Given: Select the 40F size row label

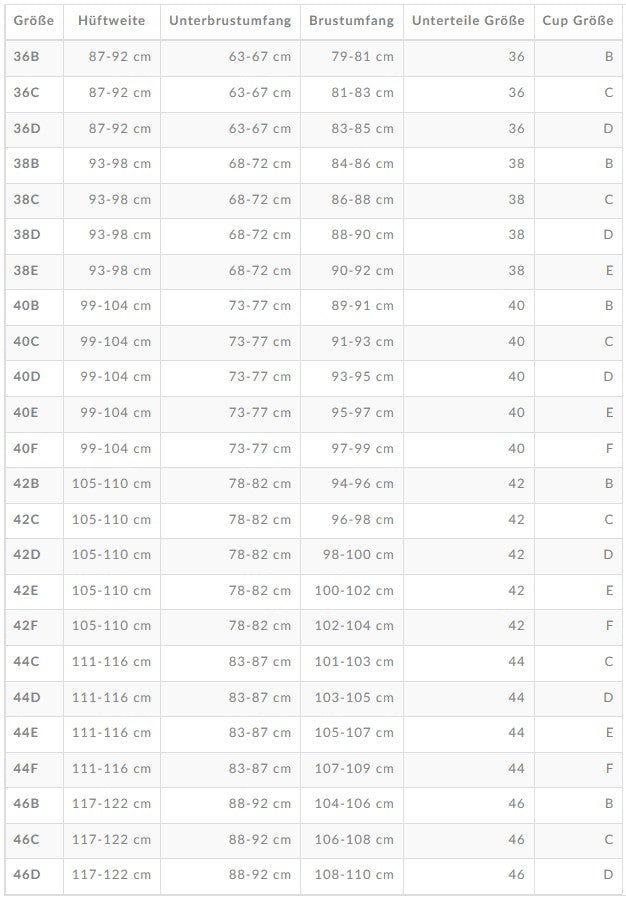Looking at the screenshot, I should point(27,448).
